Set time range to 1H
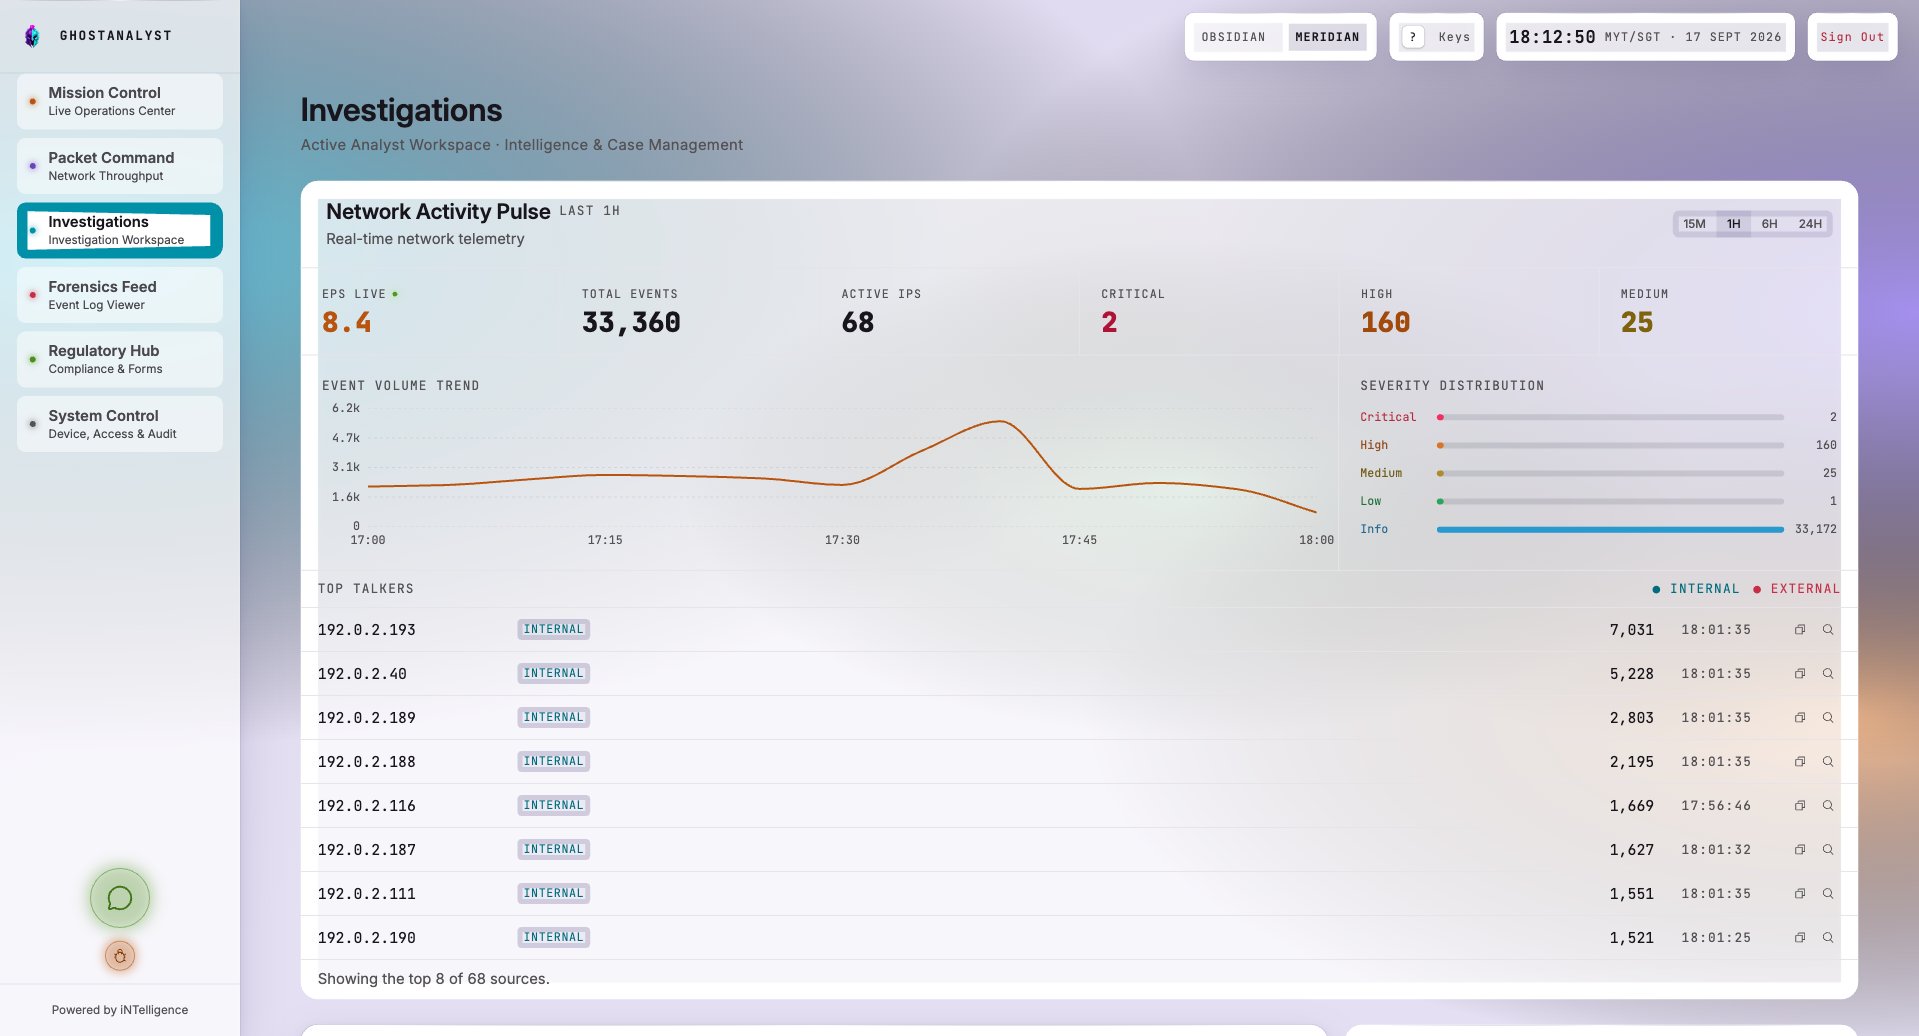This screenshot has width=1919, height=1036. coord(1733,224)
